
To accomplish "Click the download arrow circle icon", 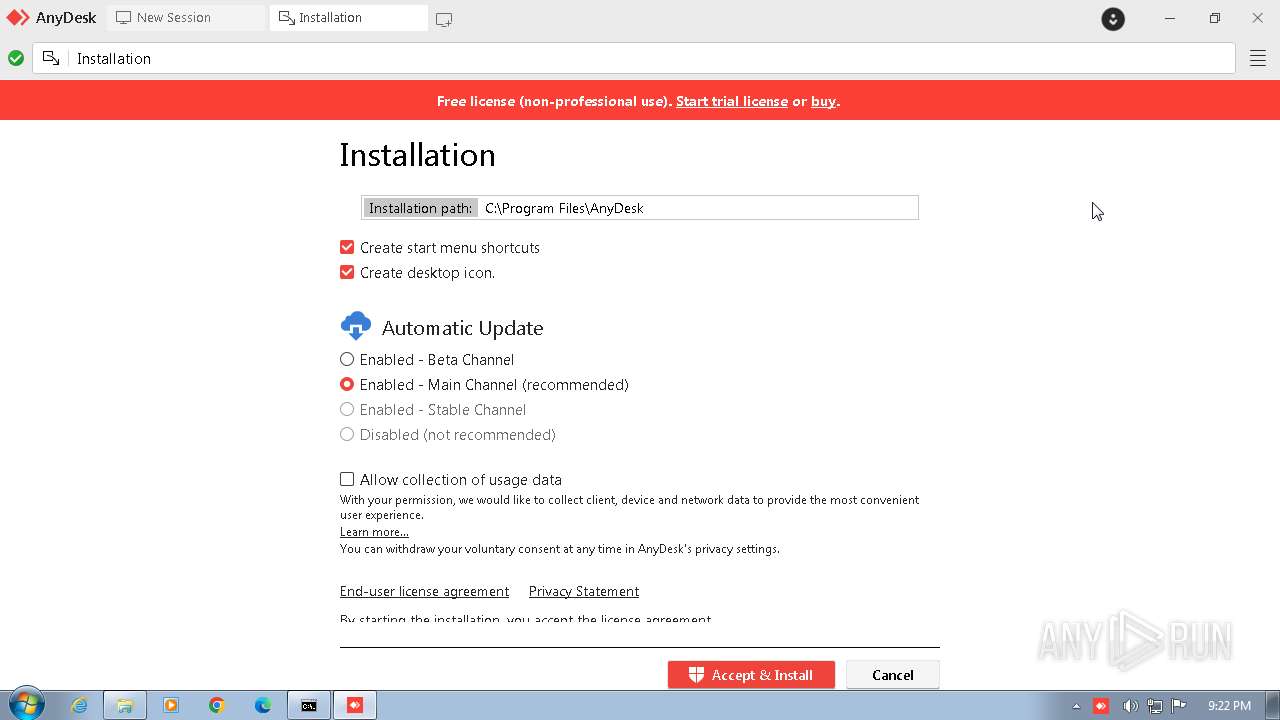I will (1113, 18).
